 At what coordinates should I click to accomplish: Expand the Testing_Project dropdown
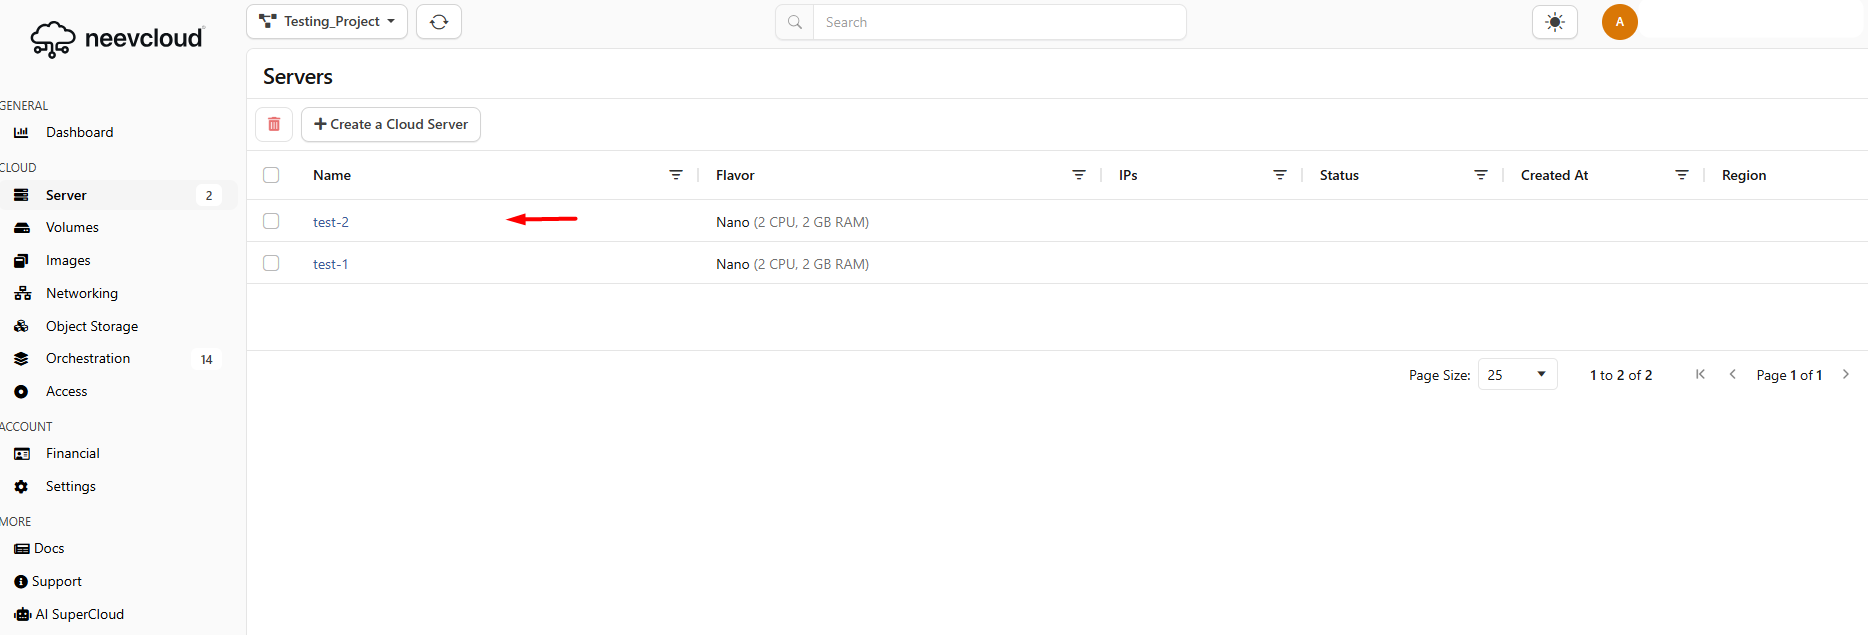pos(327,22)
